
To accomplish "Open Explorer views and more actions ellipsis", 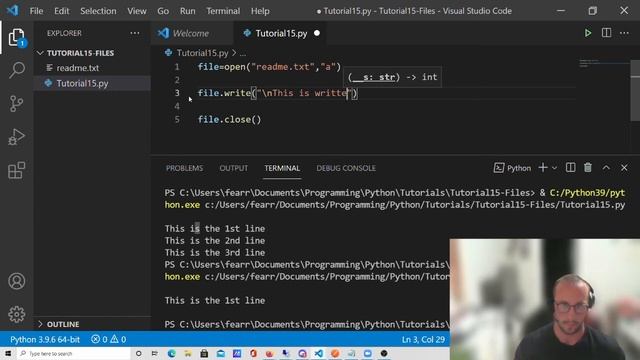I will [x=135, y=33].
